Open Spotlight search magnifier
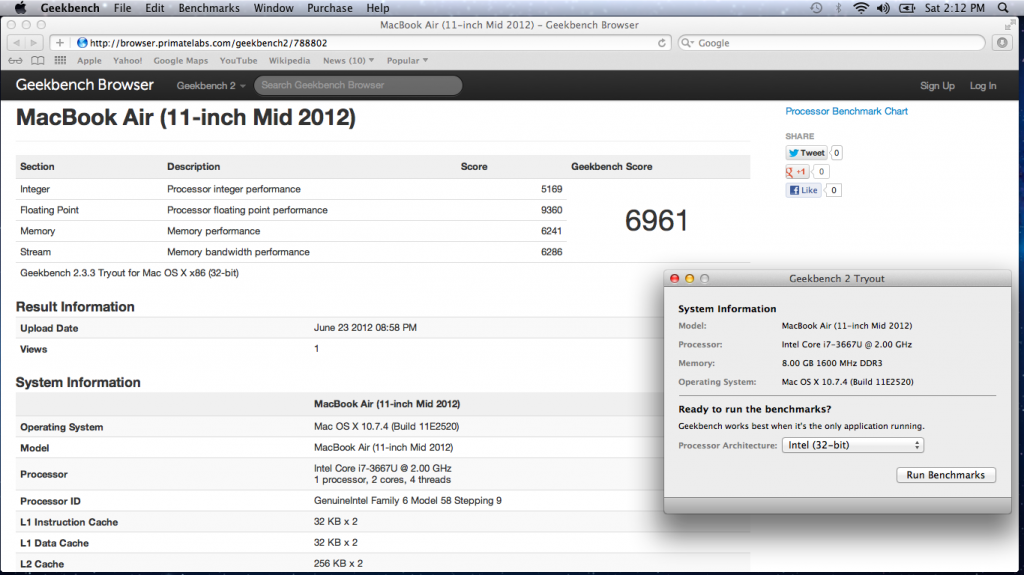The width and height of the screenshot is (1024, 575). 1003,8
